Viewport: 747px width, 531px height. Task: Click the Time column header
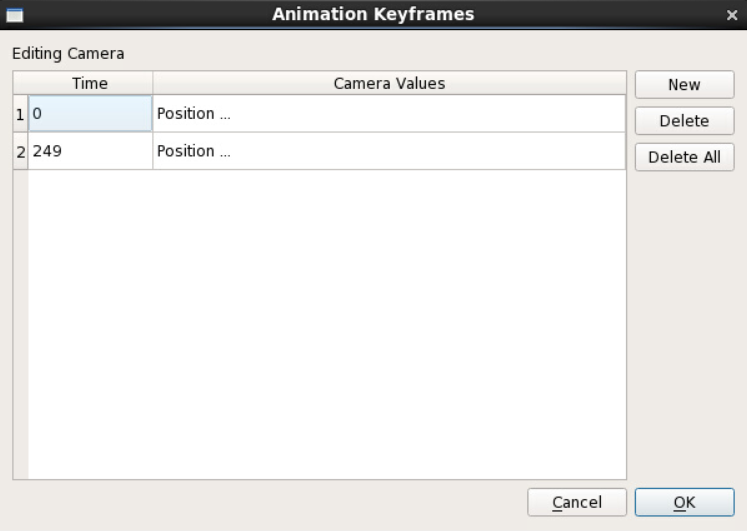click(90, 83)
